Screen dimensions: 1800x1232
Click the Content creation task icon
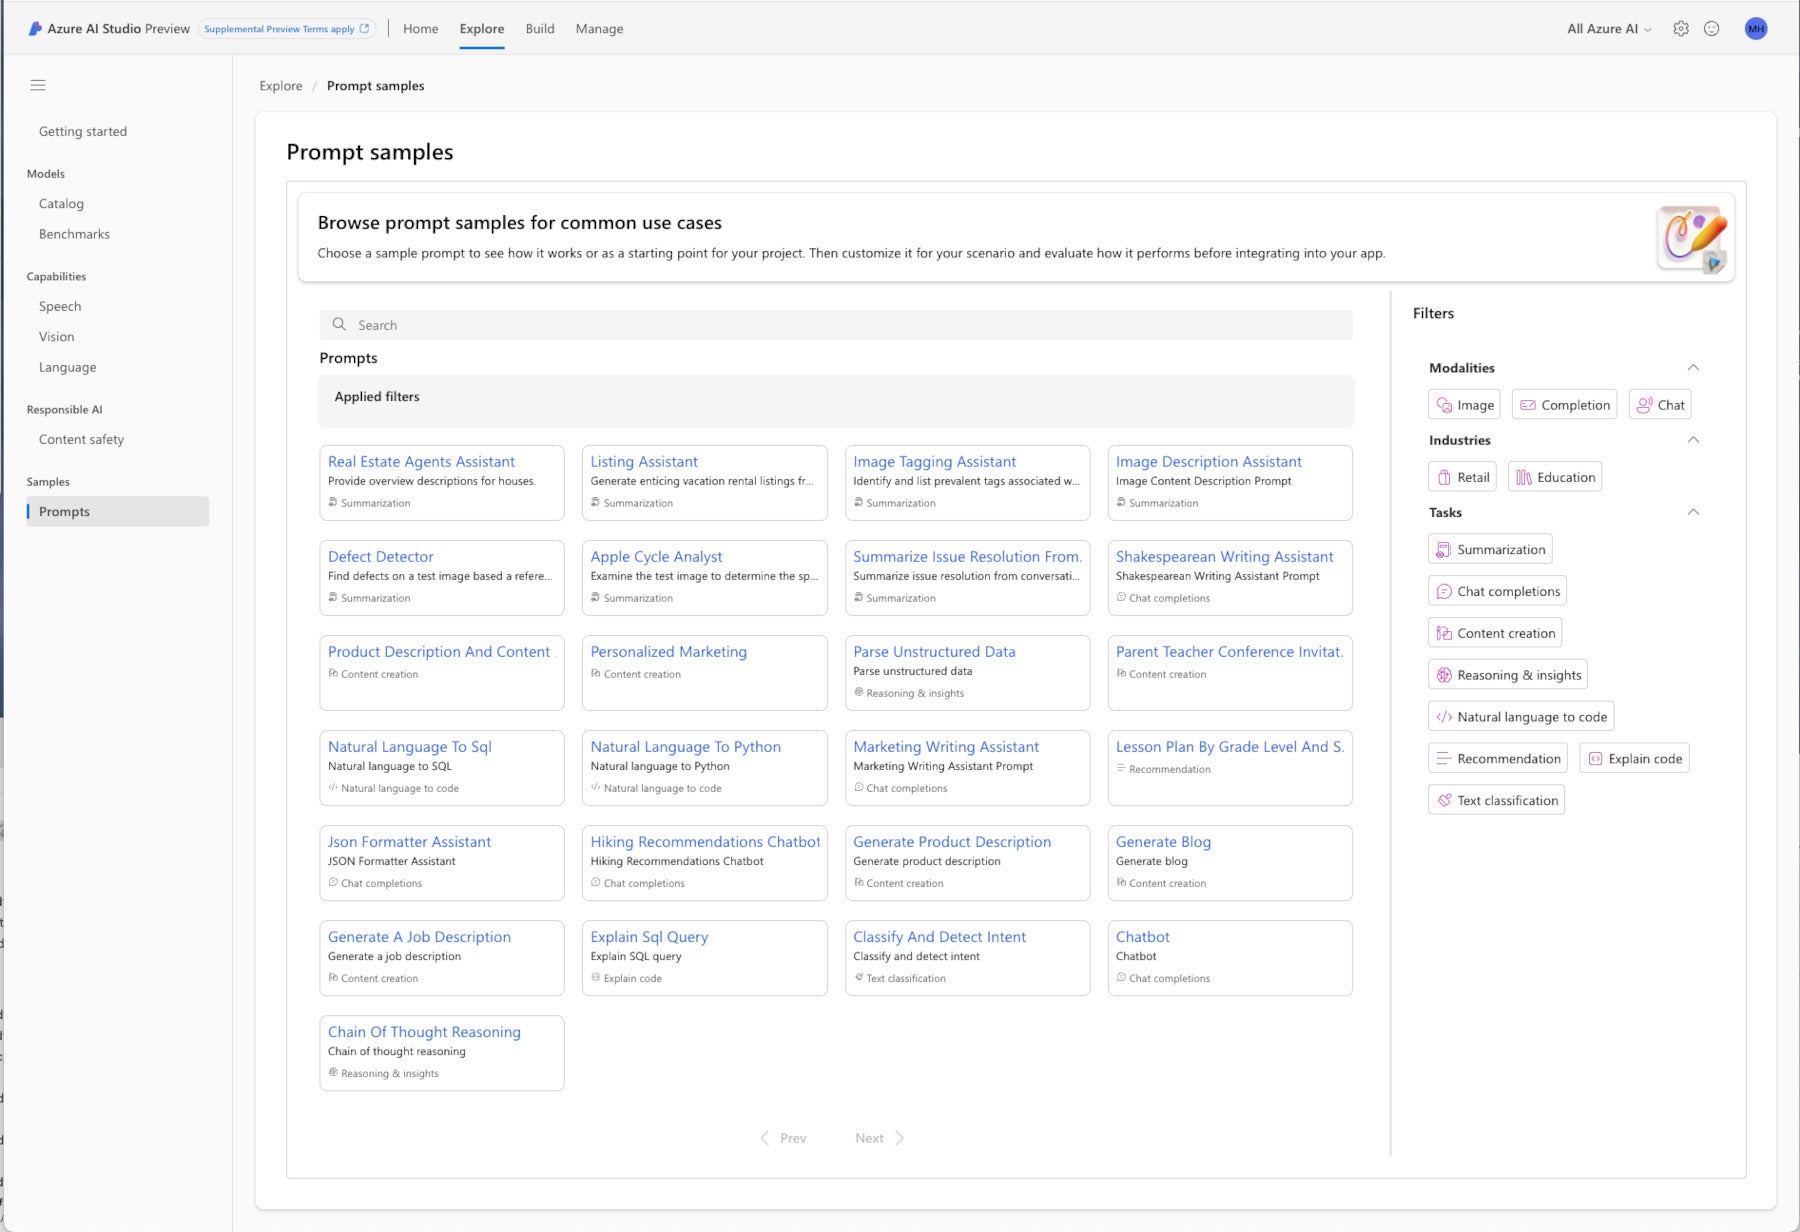1444,633
